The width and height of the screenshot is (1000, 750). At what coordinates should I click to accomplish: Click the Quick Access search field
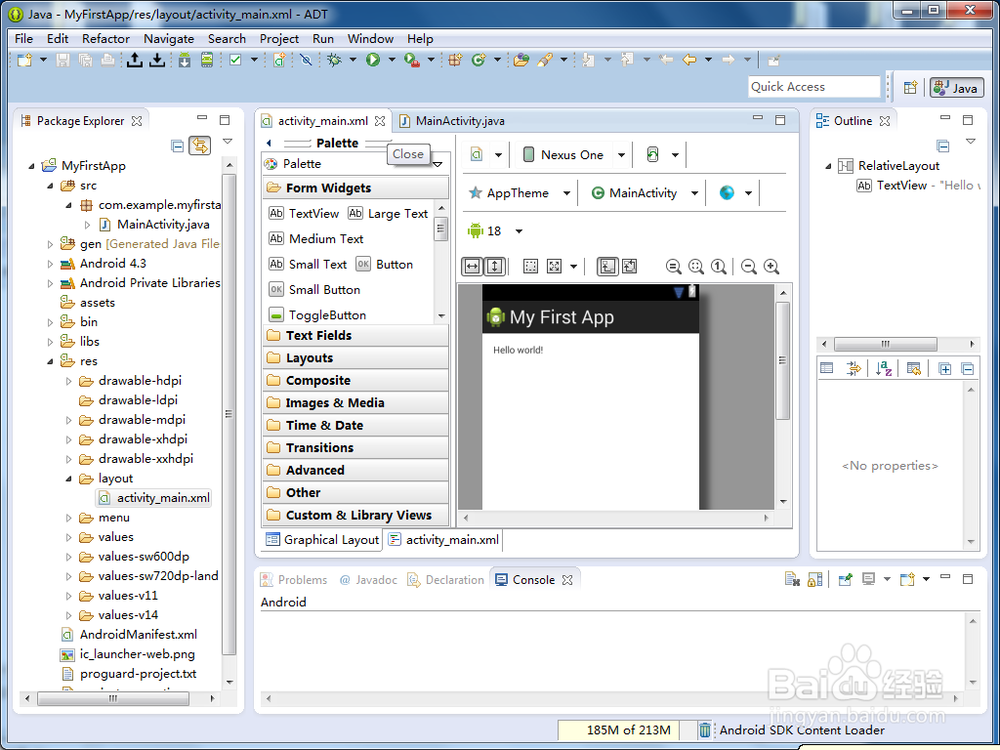pyautogui.click(x=814, y=87)
